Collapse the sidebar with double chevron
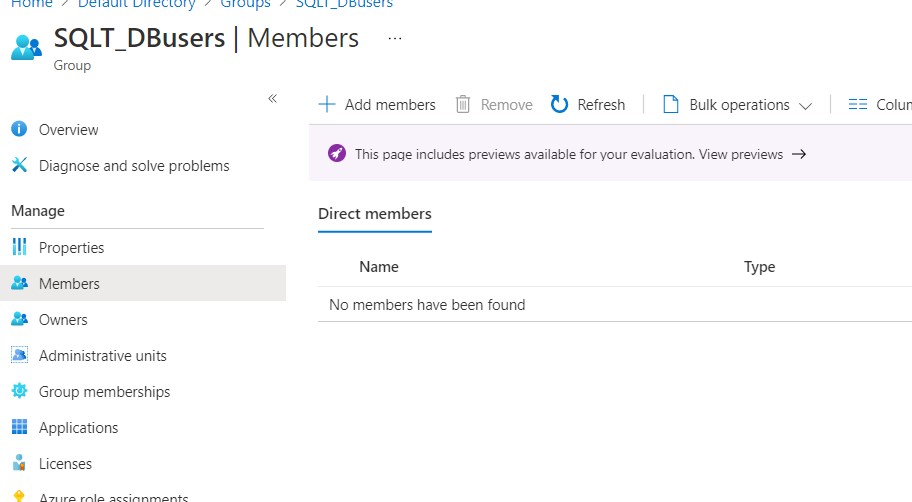 (272, 98)
